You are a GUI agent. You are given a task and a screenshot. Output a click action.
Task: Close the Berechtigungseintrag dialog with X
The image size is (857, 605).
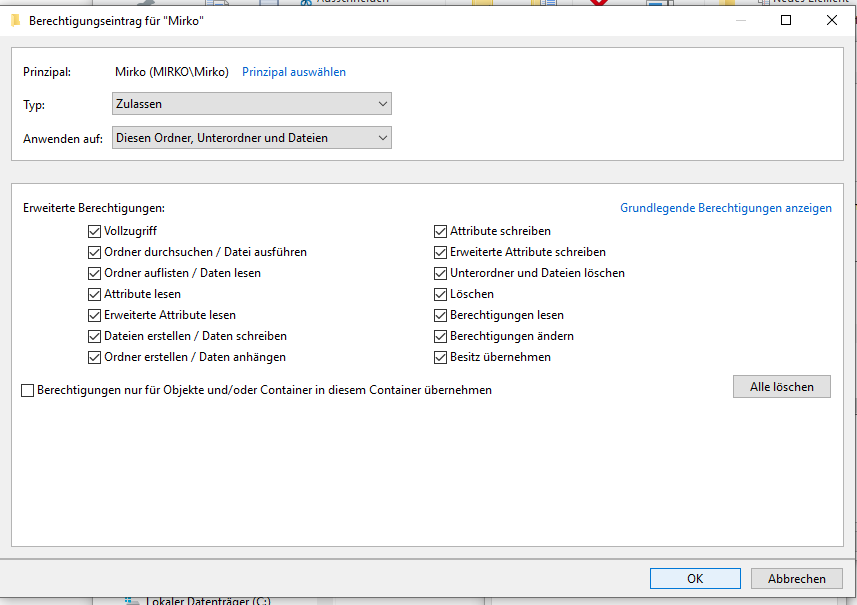pos(832,20)
